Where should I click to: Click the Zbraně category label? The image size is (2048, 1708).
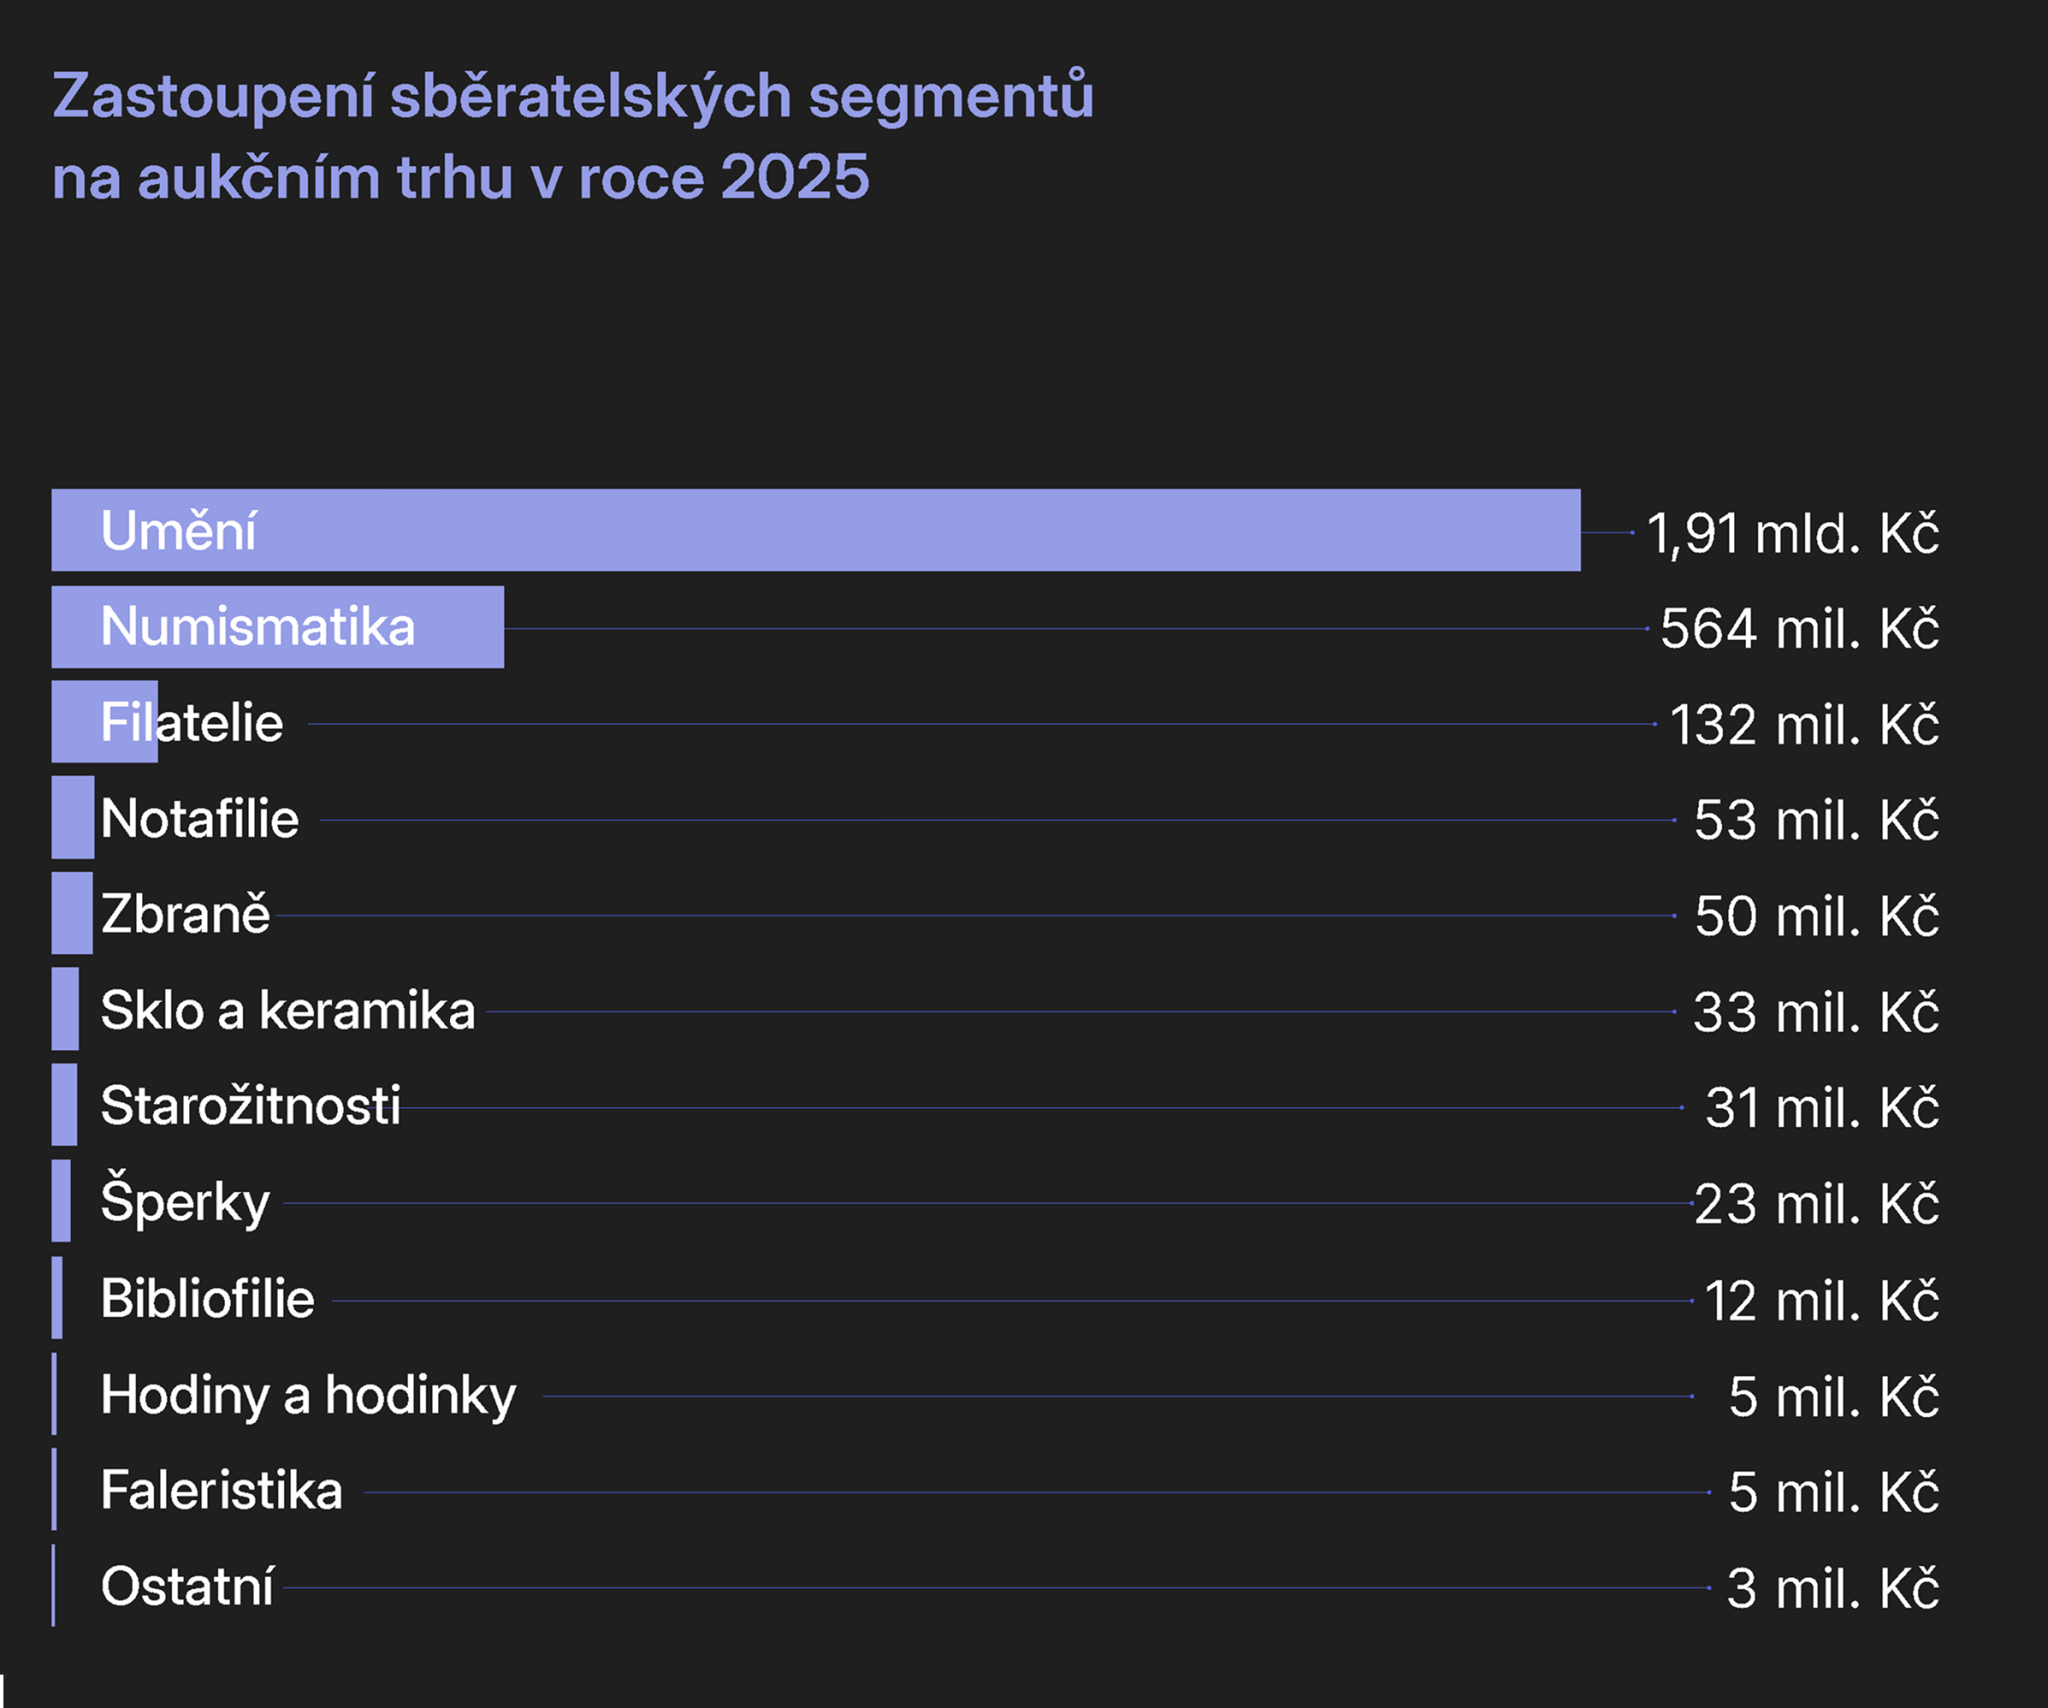pyautogui.click(x=186, y=914)
